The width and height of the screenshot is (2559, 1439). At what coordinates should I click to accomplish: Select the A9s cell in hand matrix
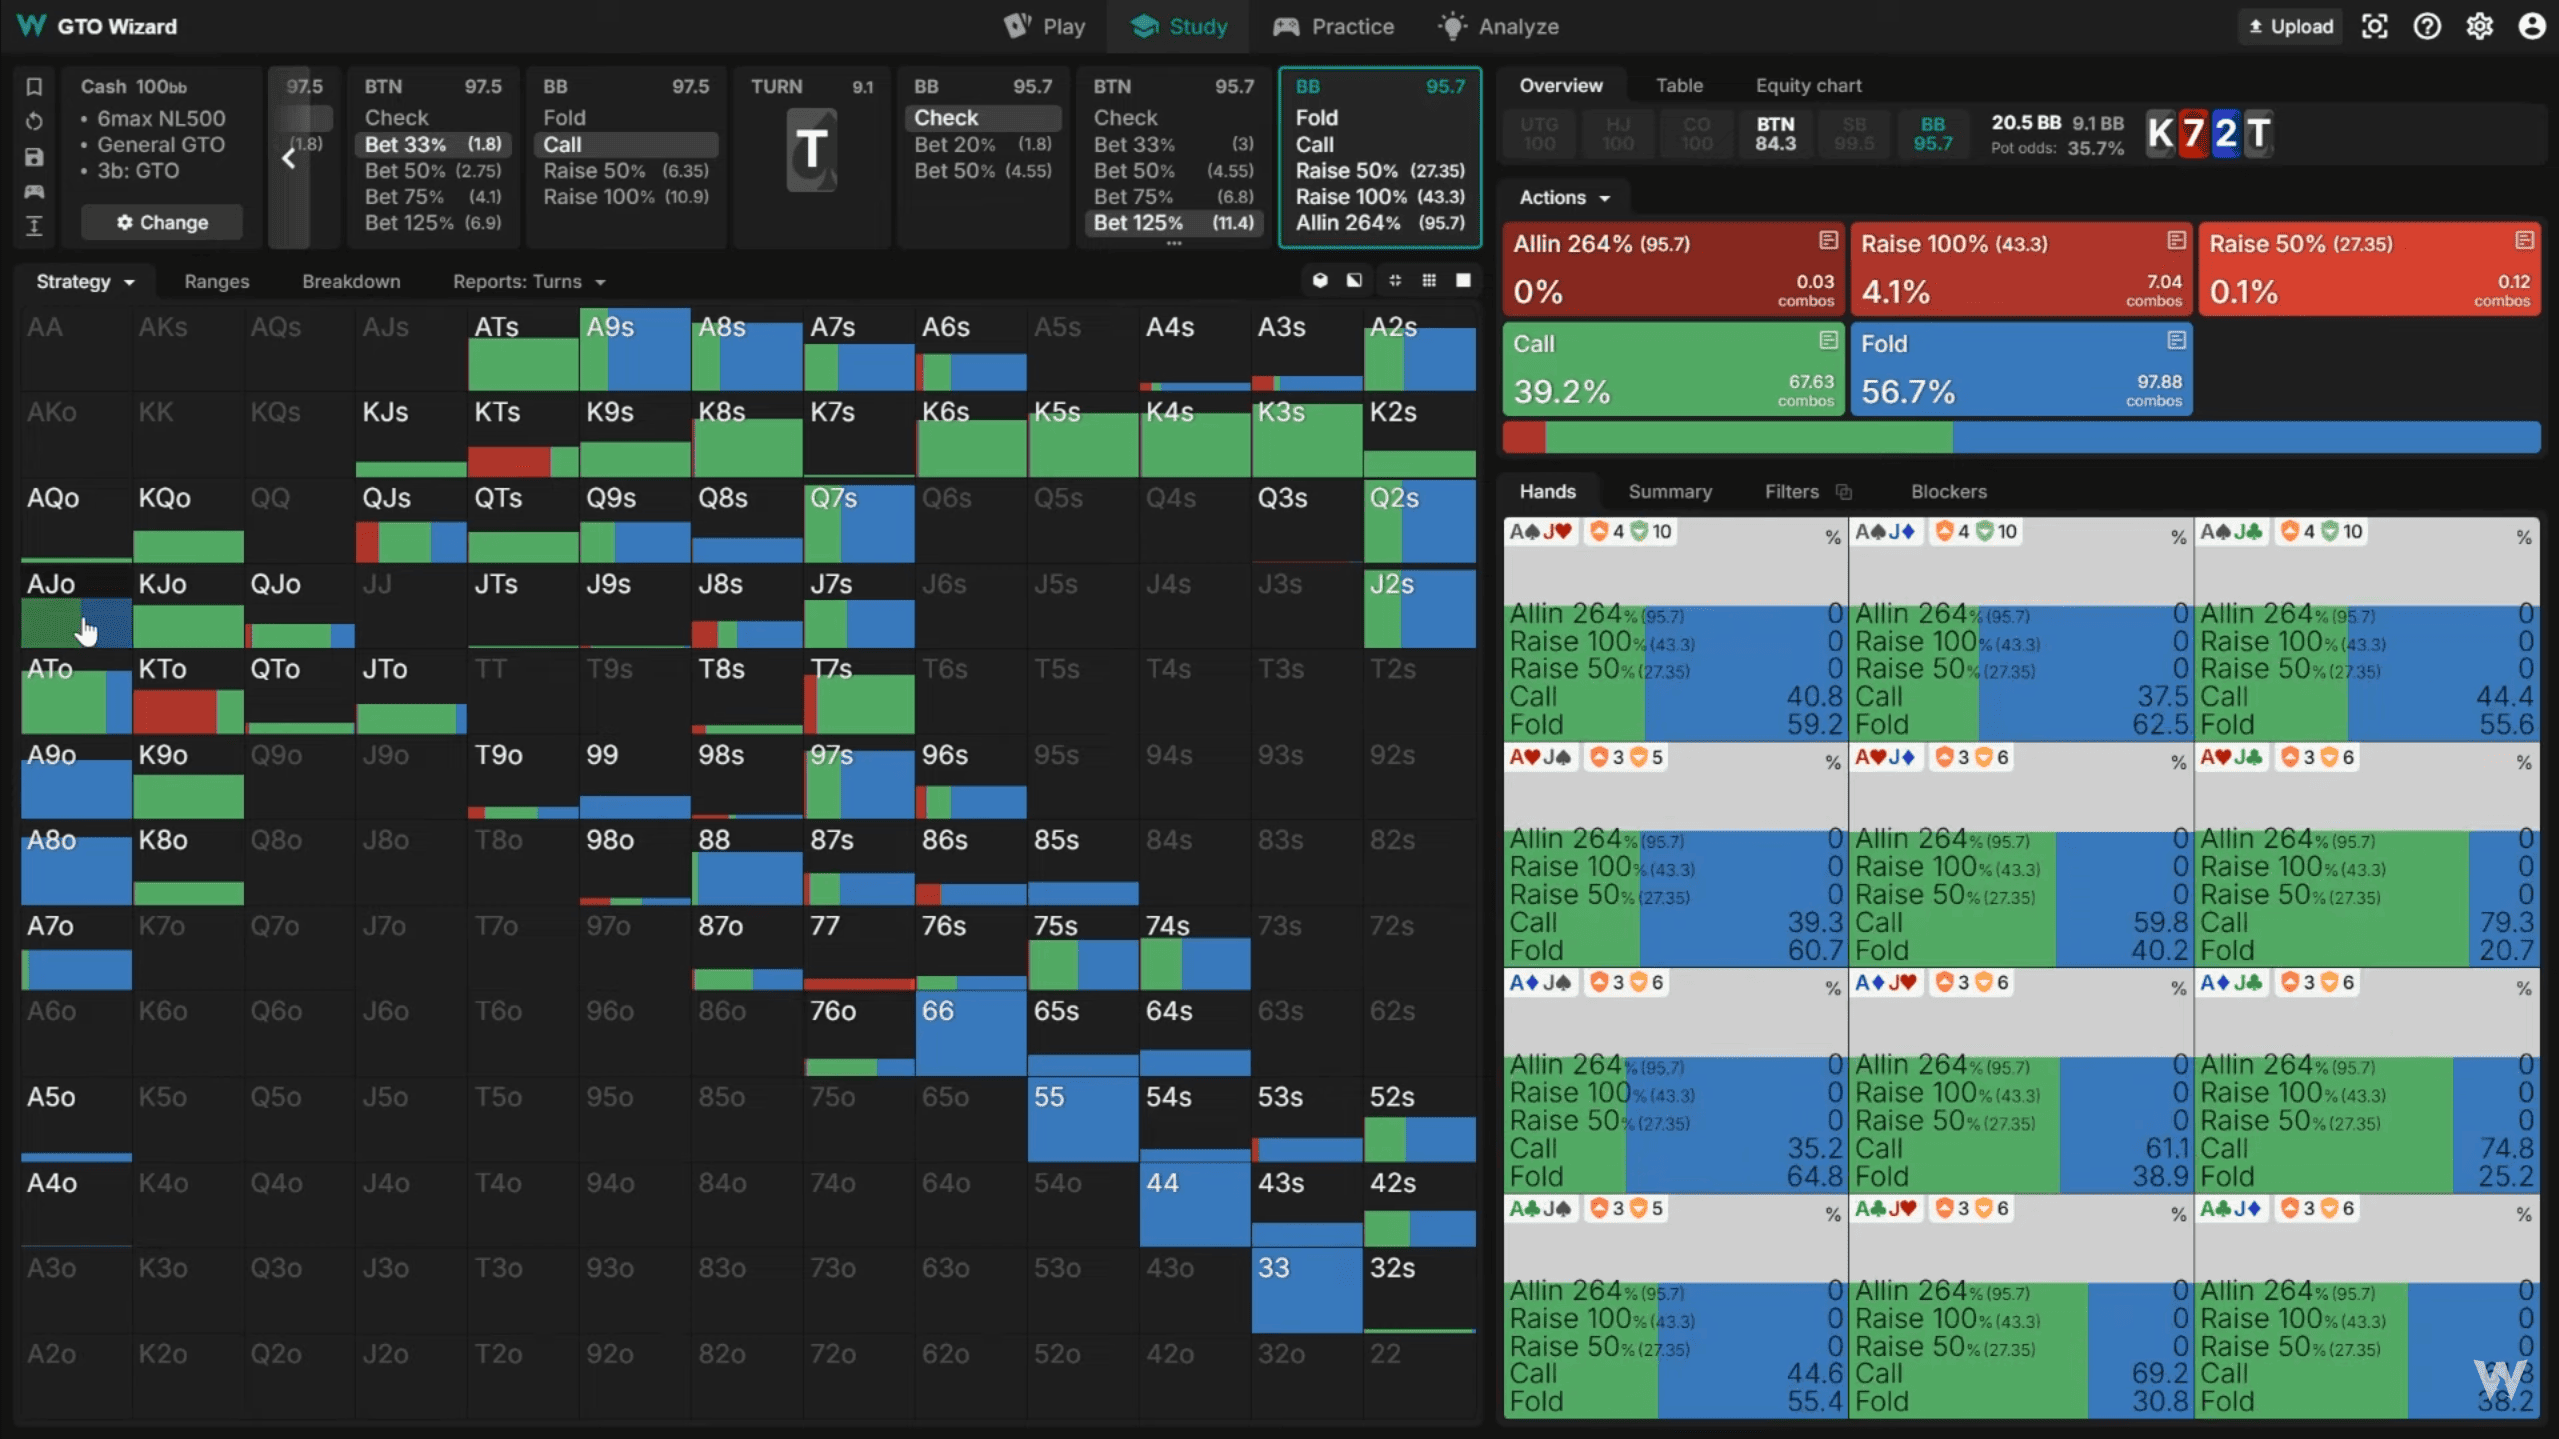(x=635, y=350)
